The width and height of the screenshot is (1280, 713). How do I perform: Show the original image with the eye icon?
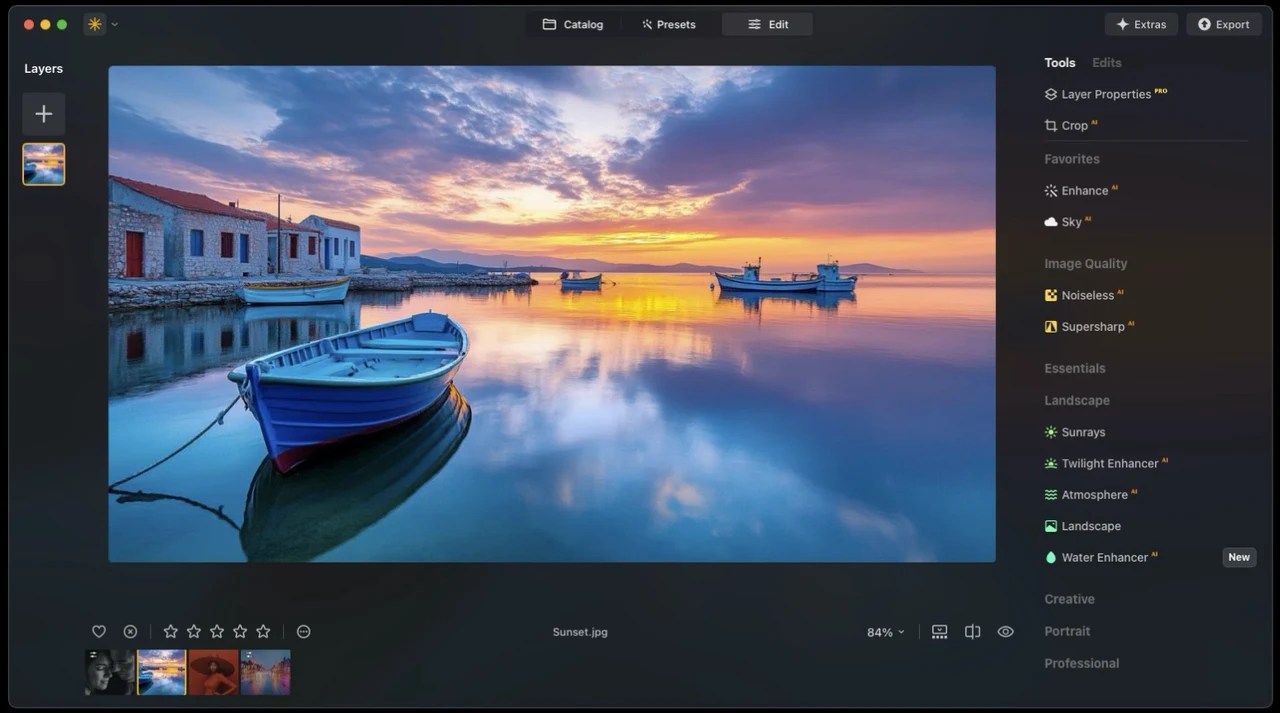click(x=1005, y=631)
